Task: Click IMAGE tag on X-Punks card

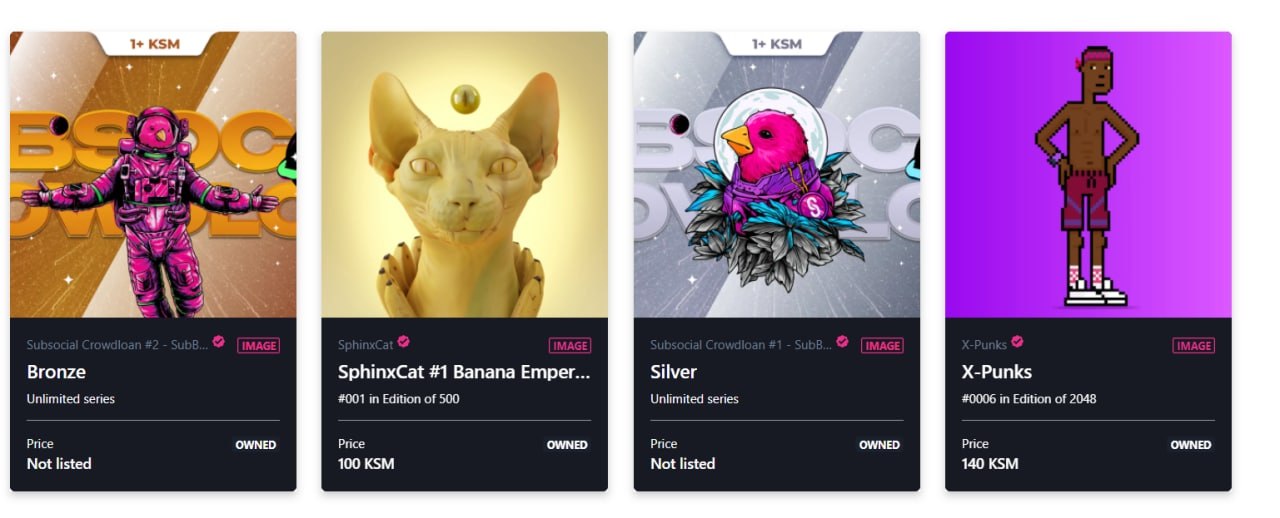Action: click(x=1194, y=346)
